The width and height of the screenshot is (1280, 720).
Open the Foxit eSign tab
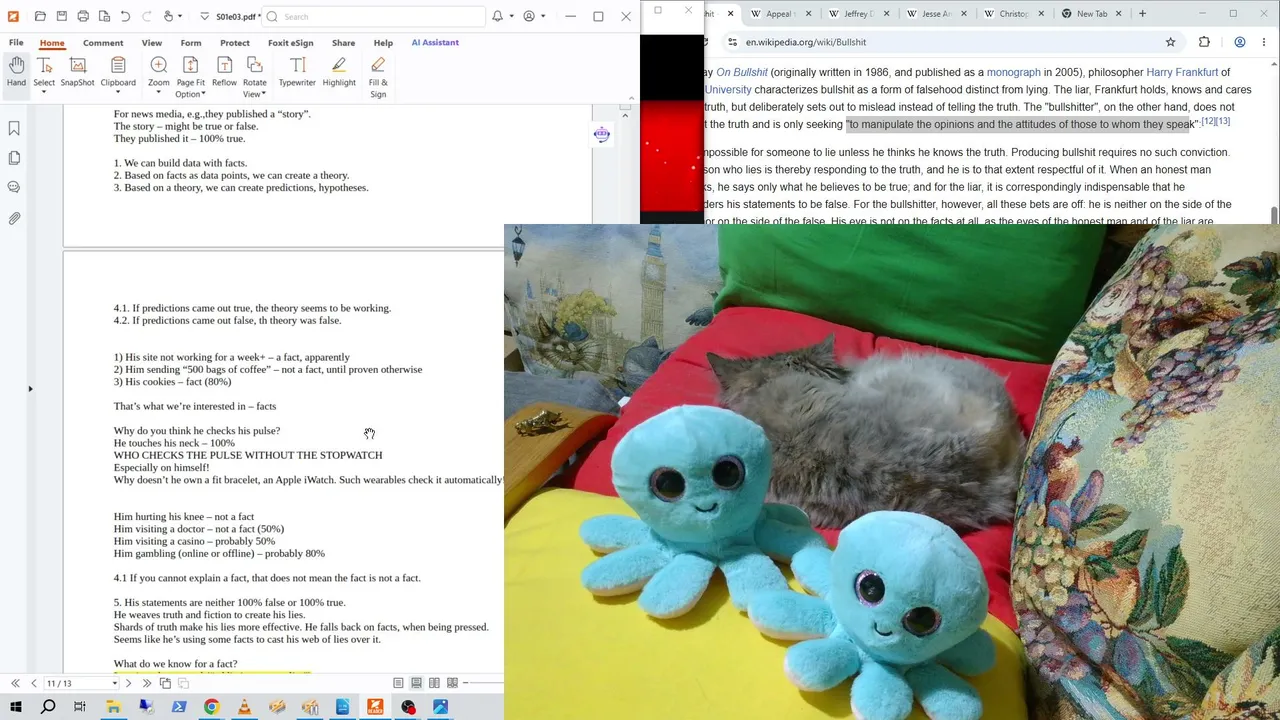pos(291,43)
